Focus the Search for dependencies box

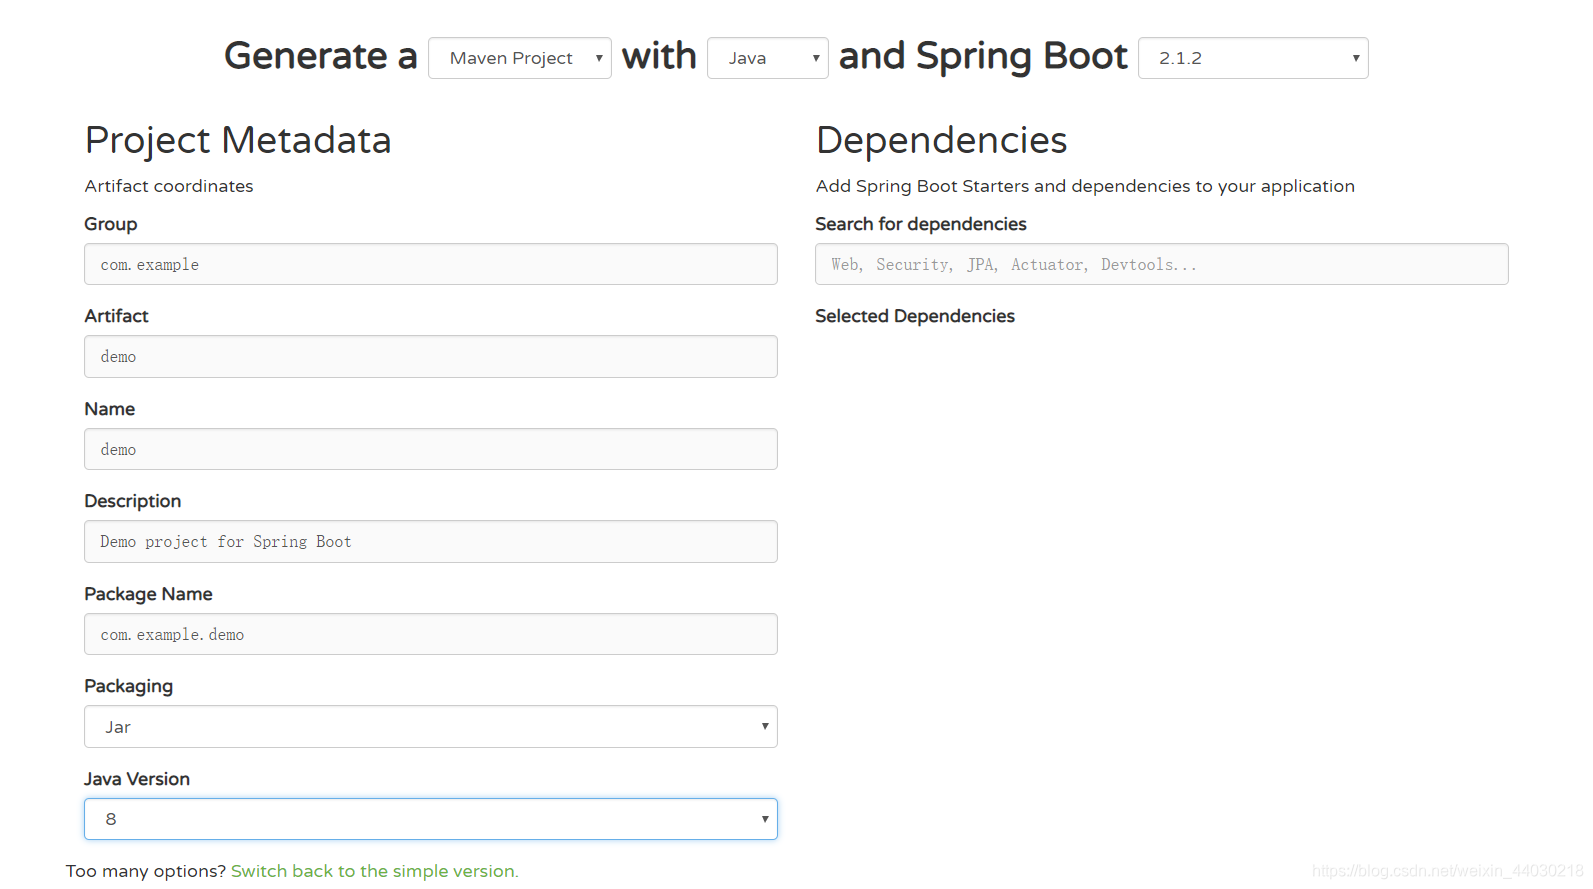[x=1161, y=264]
